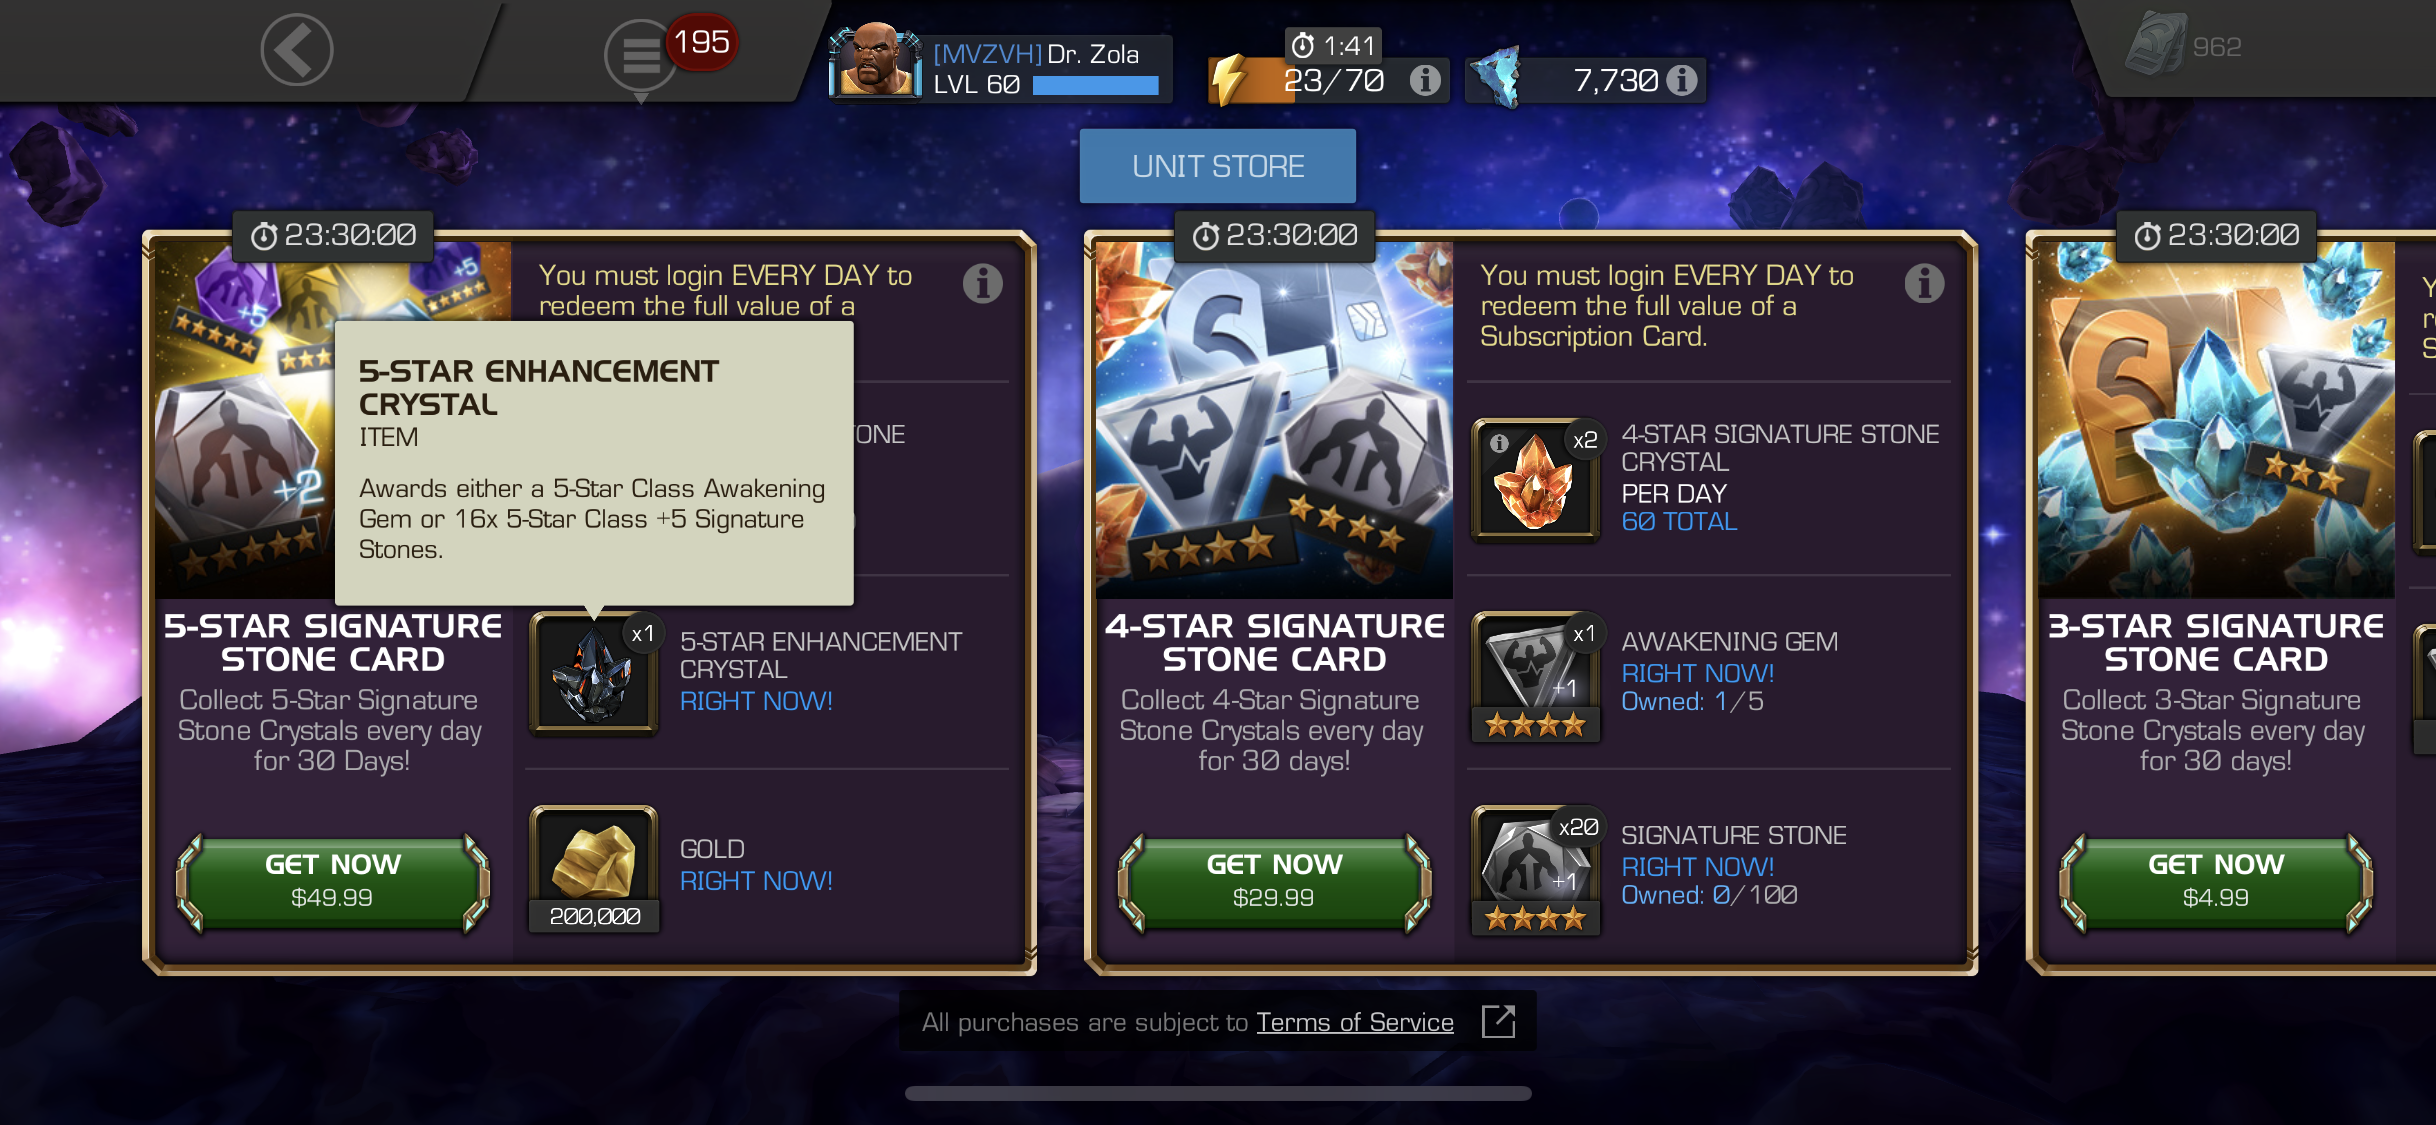This screenshot has width=2436, height=1125.
Task: Open the Unit Store tab
Action: 1218,166
